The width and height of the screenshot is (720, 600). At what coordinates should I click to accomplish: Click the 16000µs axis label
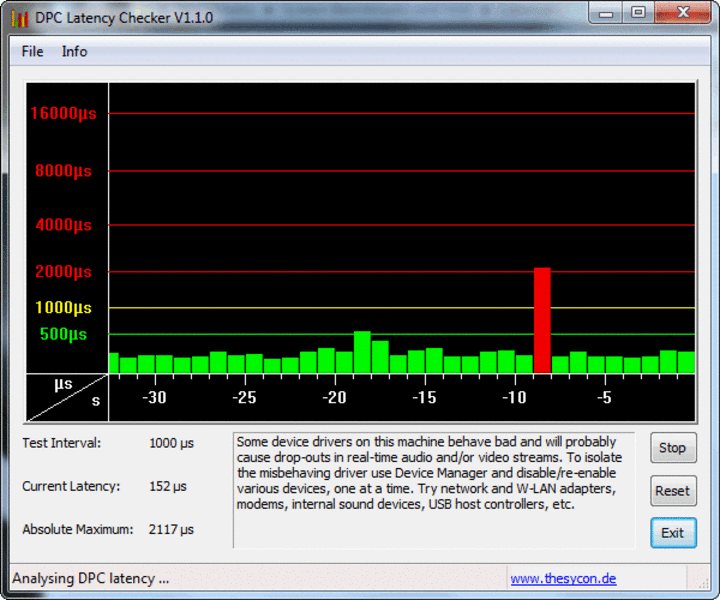[x=63, y=114]
